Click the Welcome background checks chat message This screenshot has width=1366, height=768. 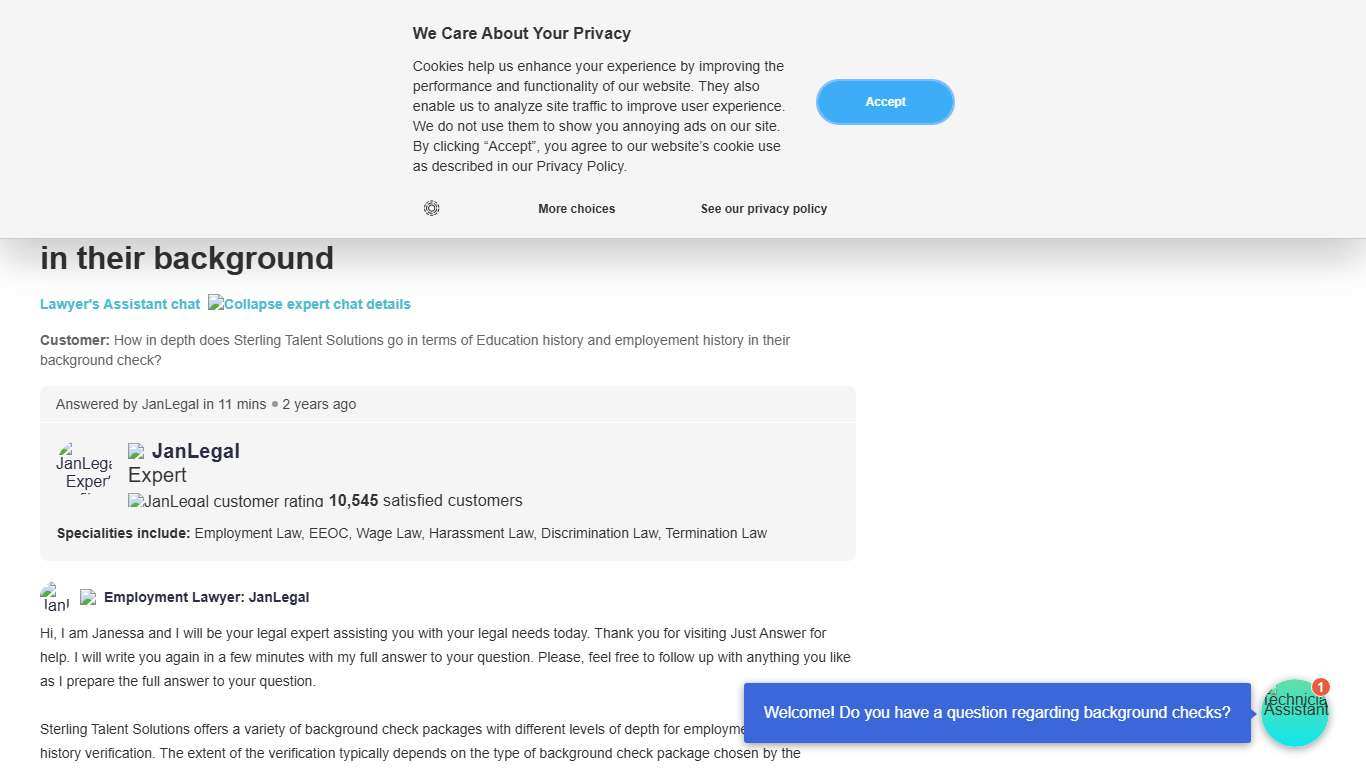(x=997, y=712)
